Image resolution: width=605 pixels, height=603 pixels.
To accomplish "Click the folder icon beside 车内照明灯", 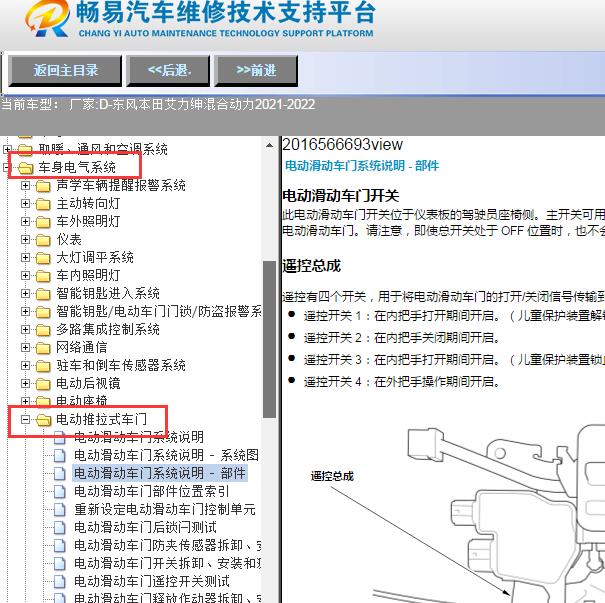I will click(x=43, y=276).
